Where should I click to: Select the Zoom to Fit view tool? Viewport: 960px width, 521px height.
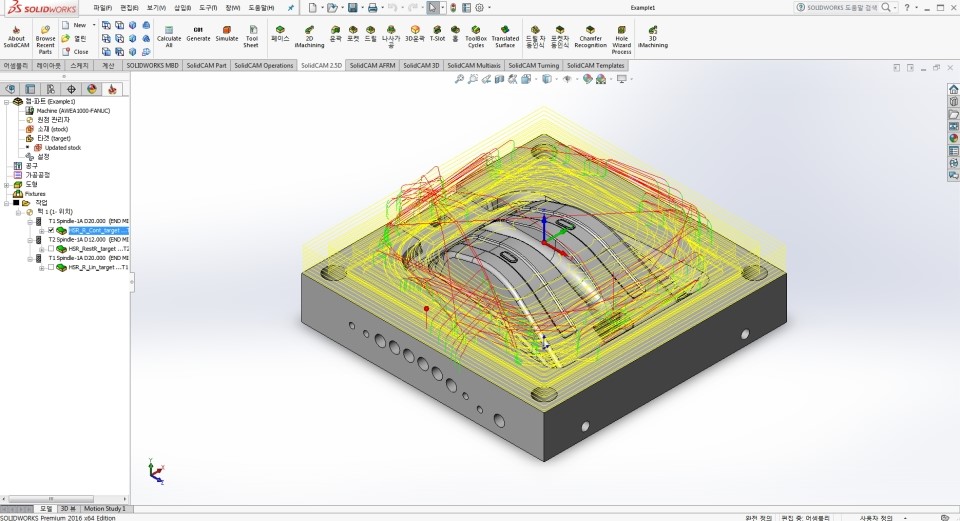point(459,79)
